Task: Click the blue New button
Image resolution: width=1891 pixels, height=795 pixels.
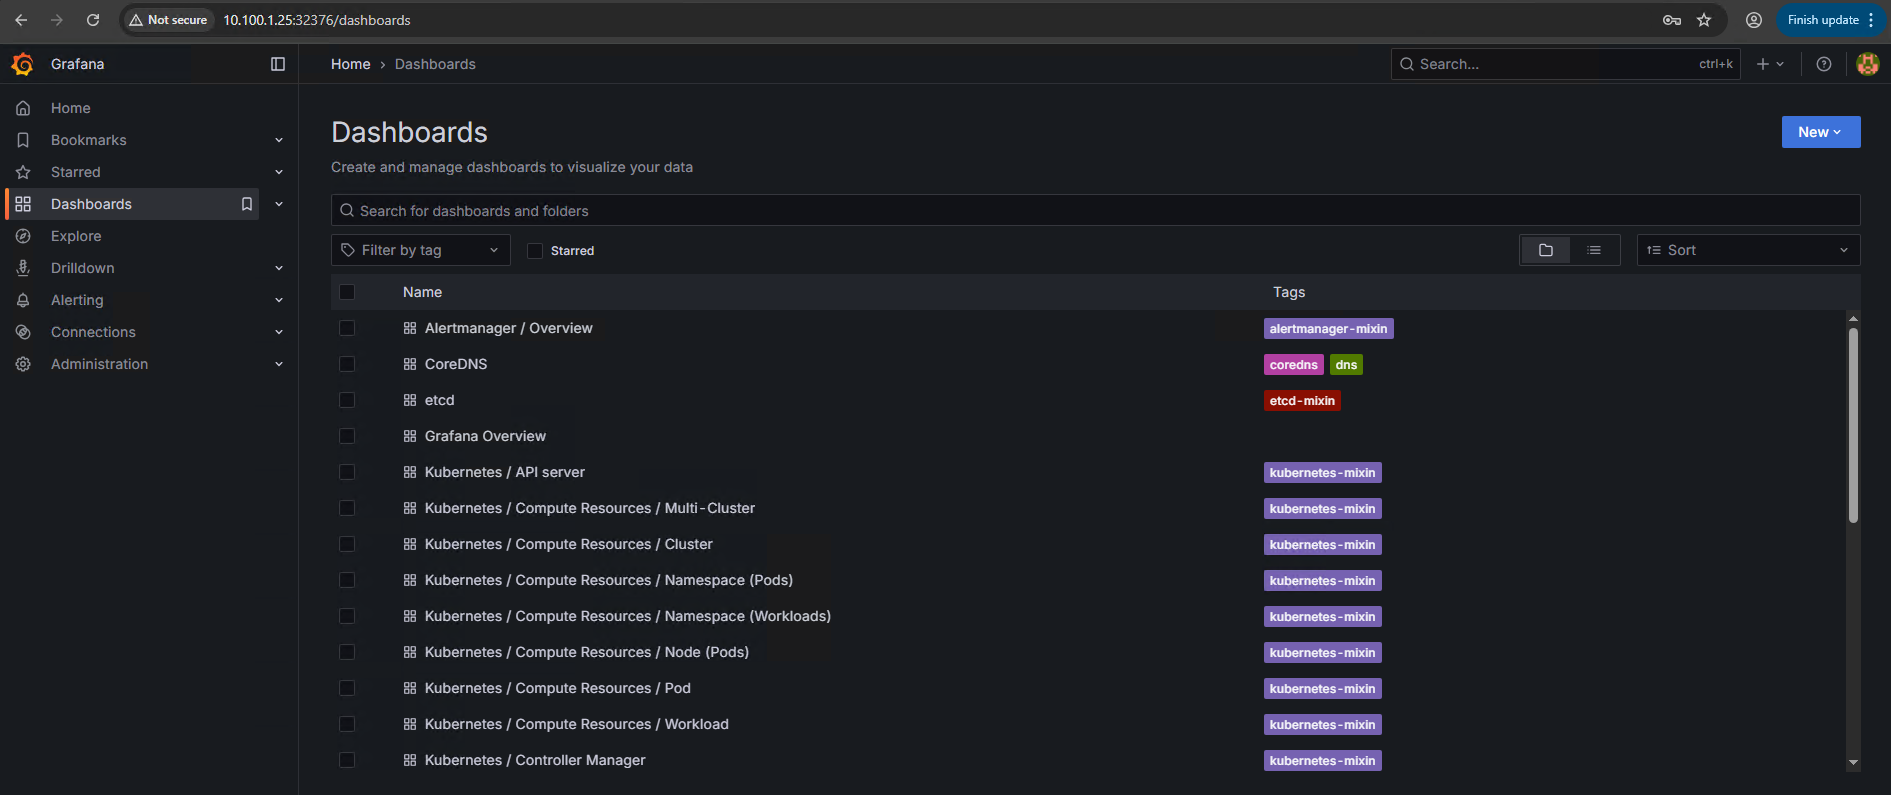Action: tap(1820, 132)
